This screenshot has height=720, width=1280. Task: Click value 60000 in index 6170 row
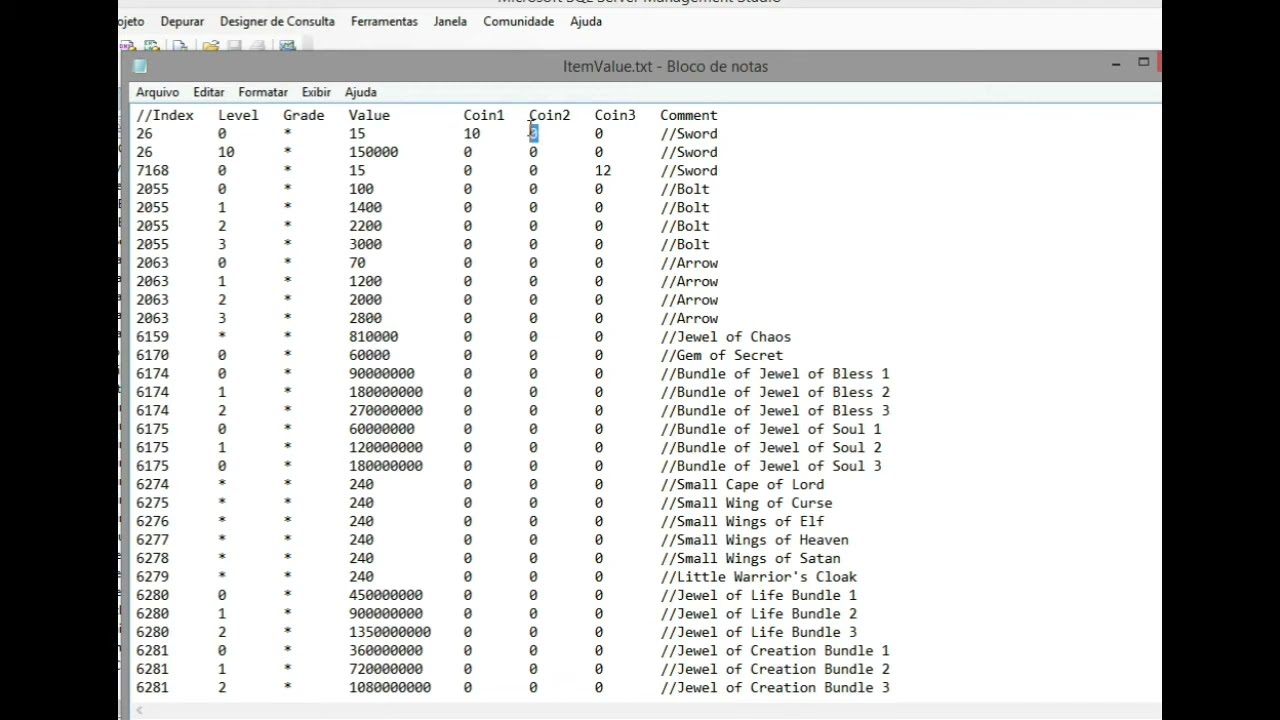coord(369,356)
